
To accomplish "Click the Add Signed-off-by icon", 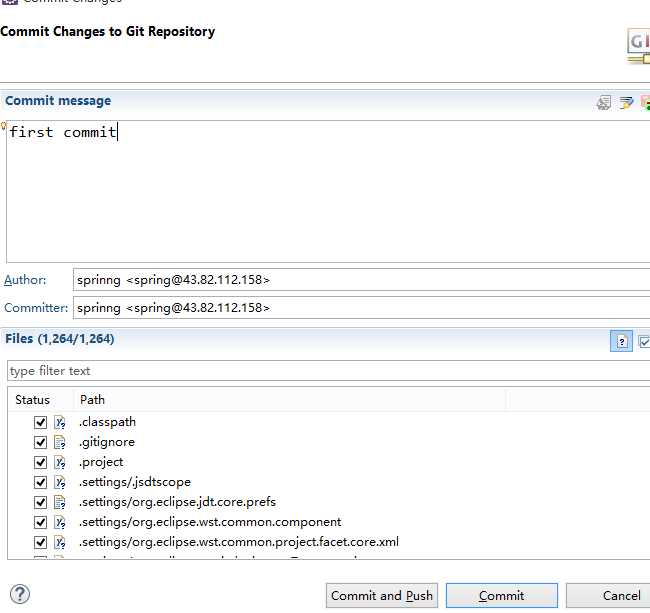I will (x=626, y=102).
